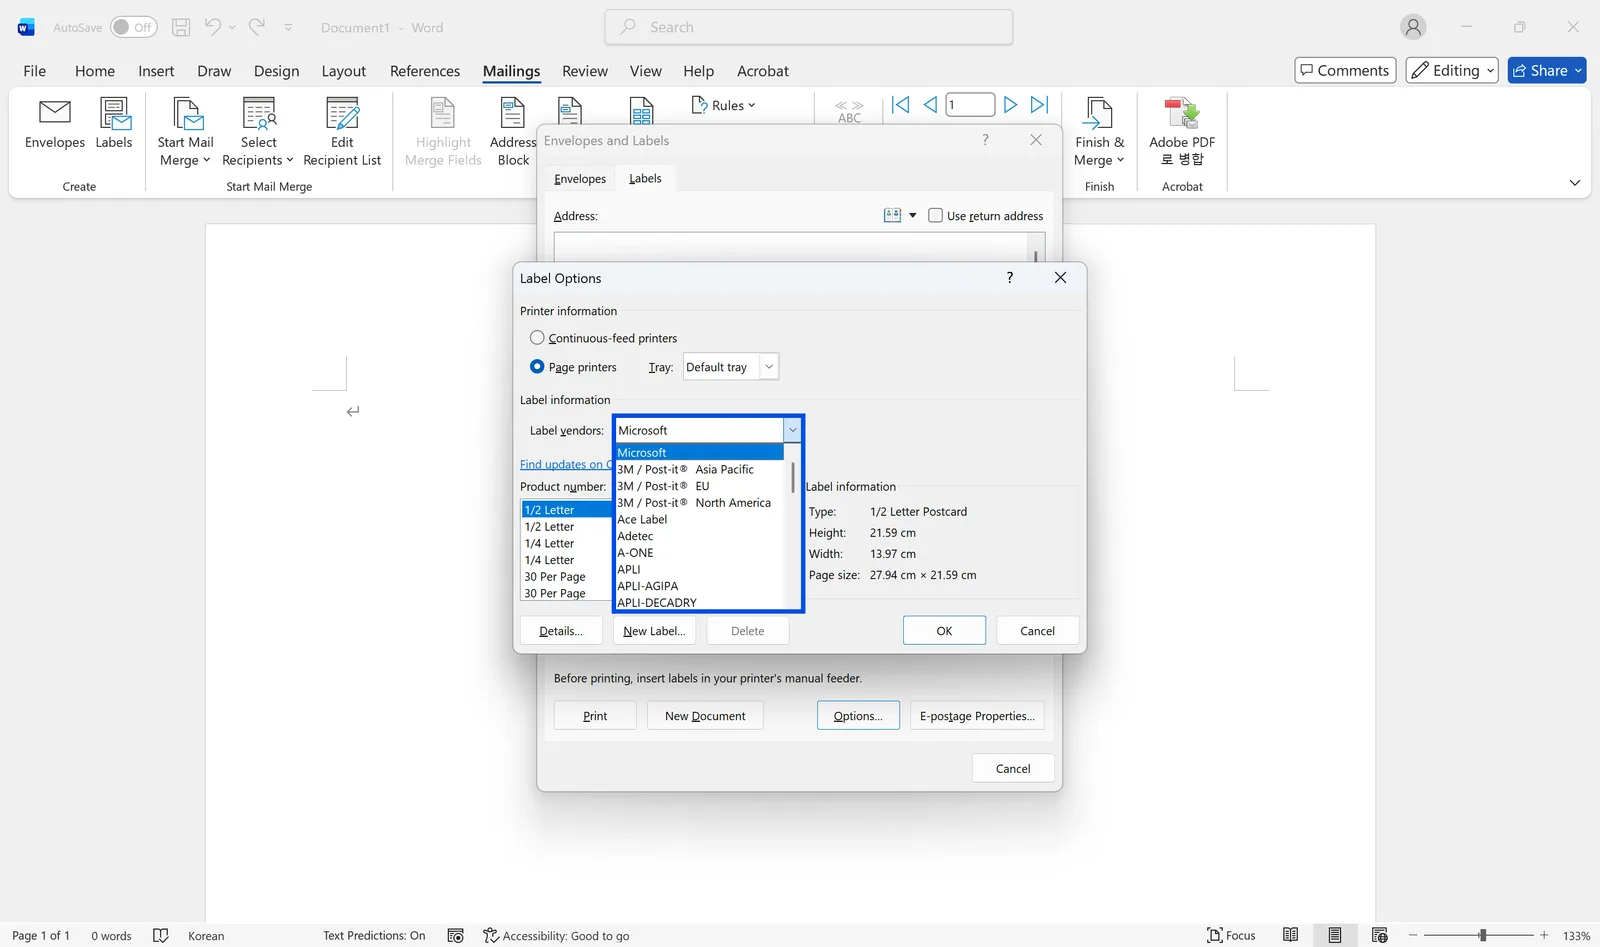The height and width of the screenshot is (947, 1600).
Task: Open the File menu
Action: tap(35, 71)
